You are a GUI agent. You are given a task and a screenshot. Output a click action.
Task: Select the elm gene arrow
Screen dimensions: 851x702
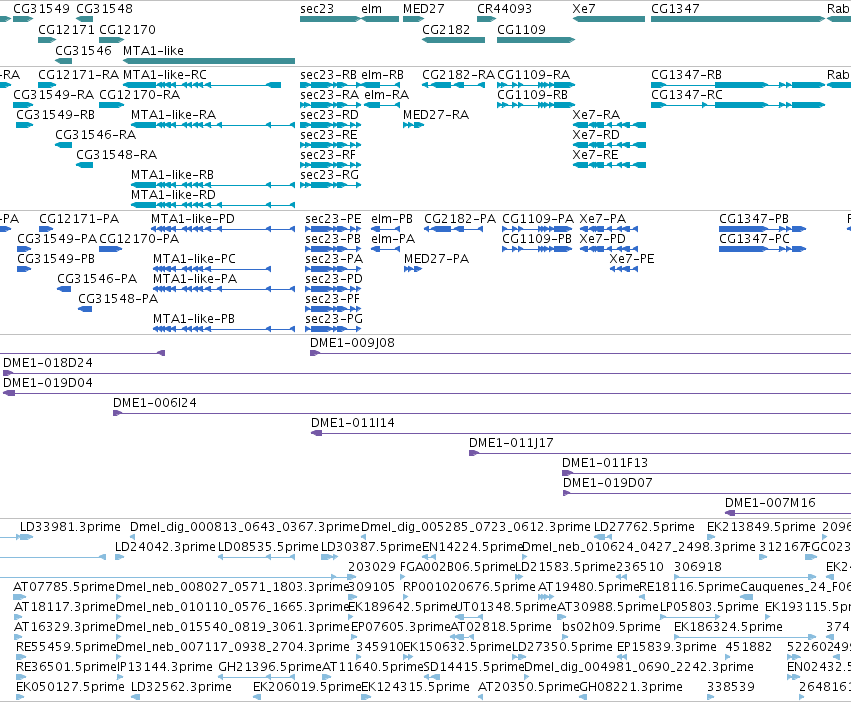380,19
